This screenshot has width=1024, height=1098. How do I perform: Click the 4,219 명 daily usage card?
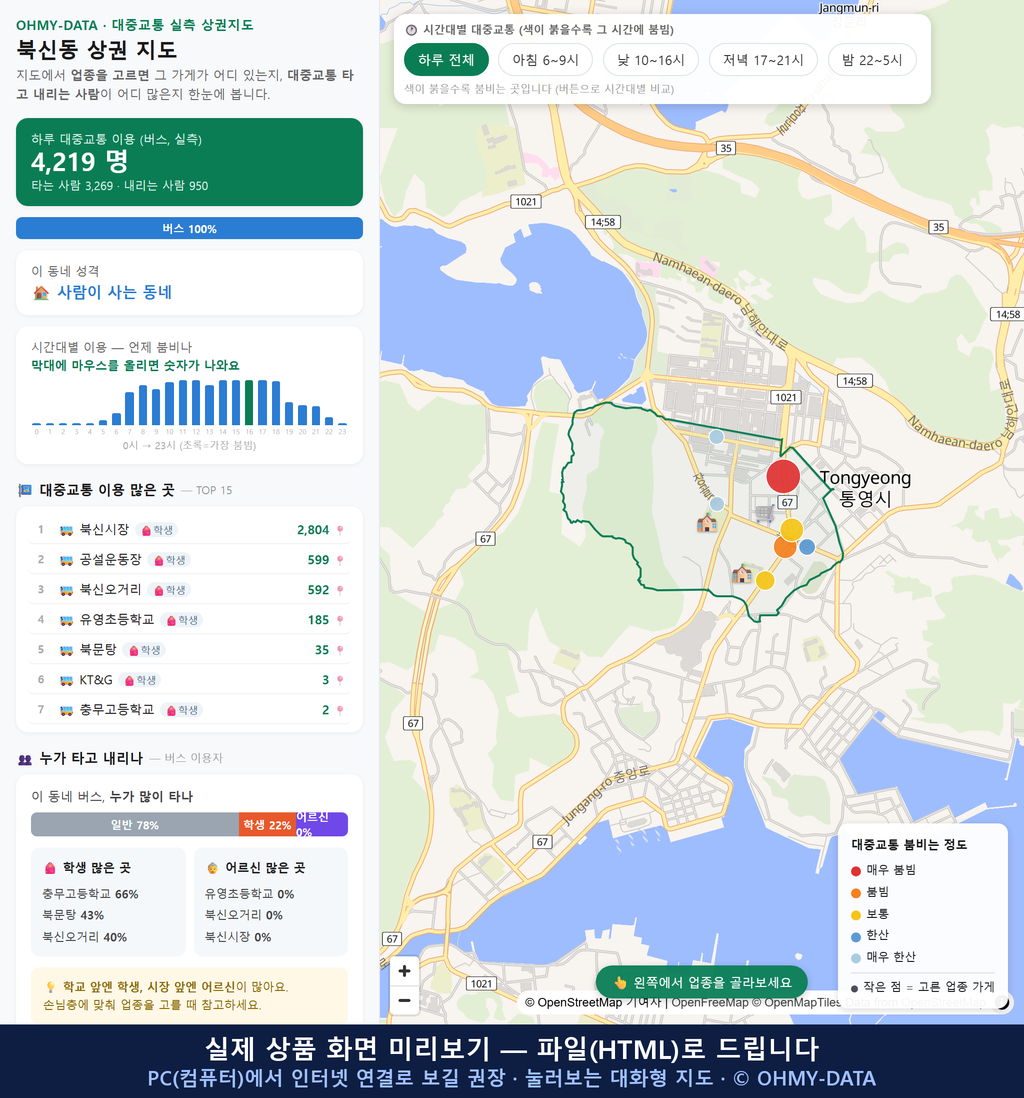pos(189,162)
